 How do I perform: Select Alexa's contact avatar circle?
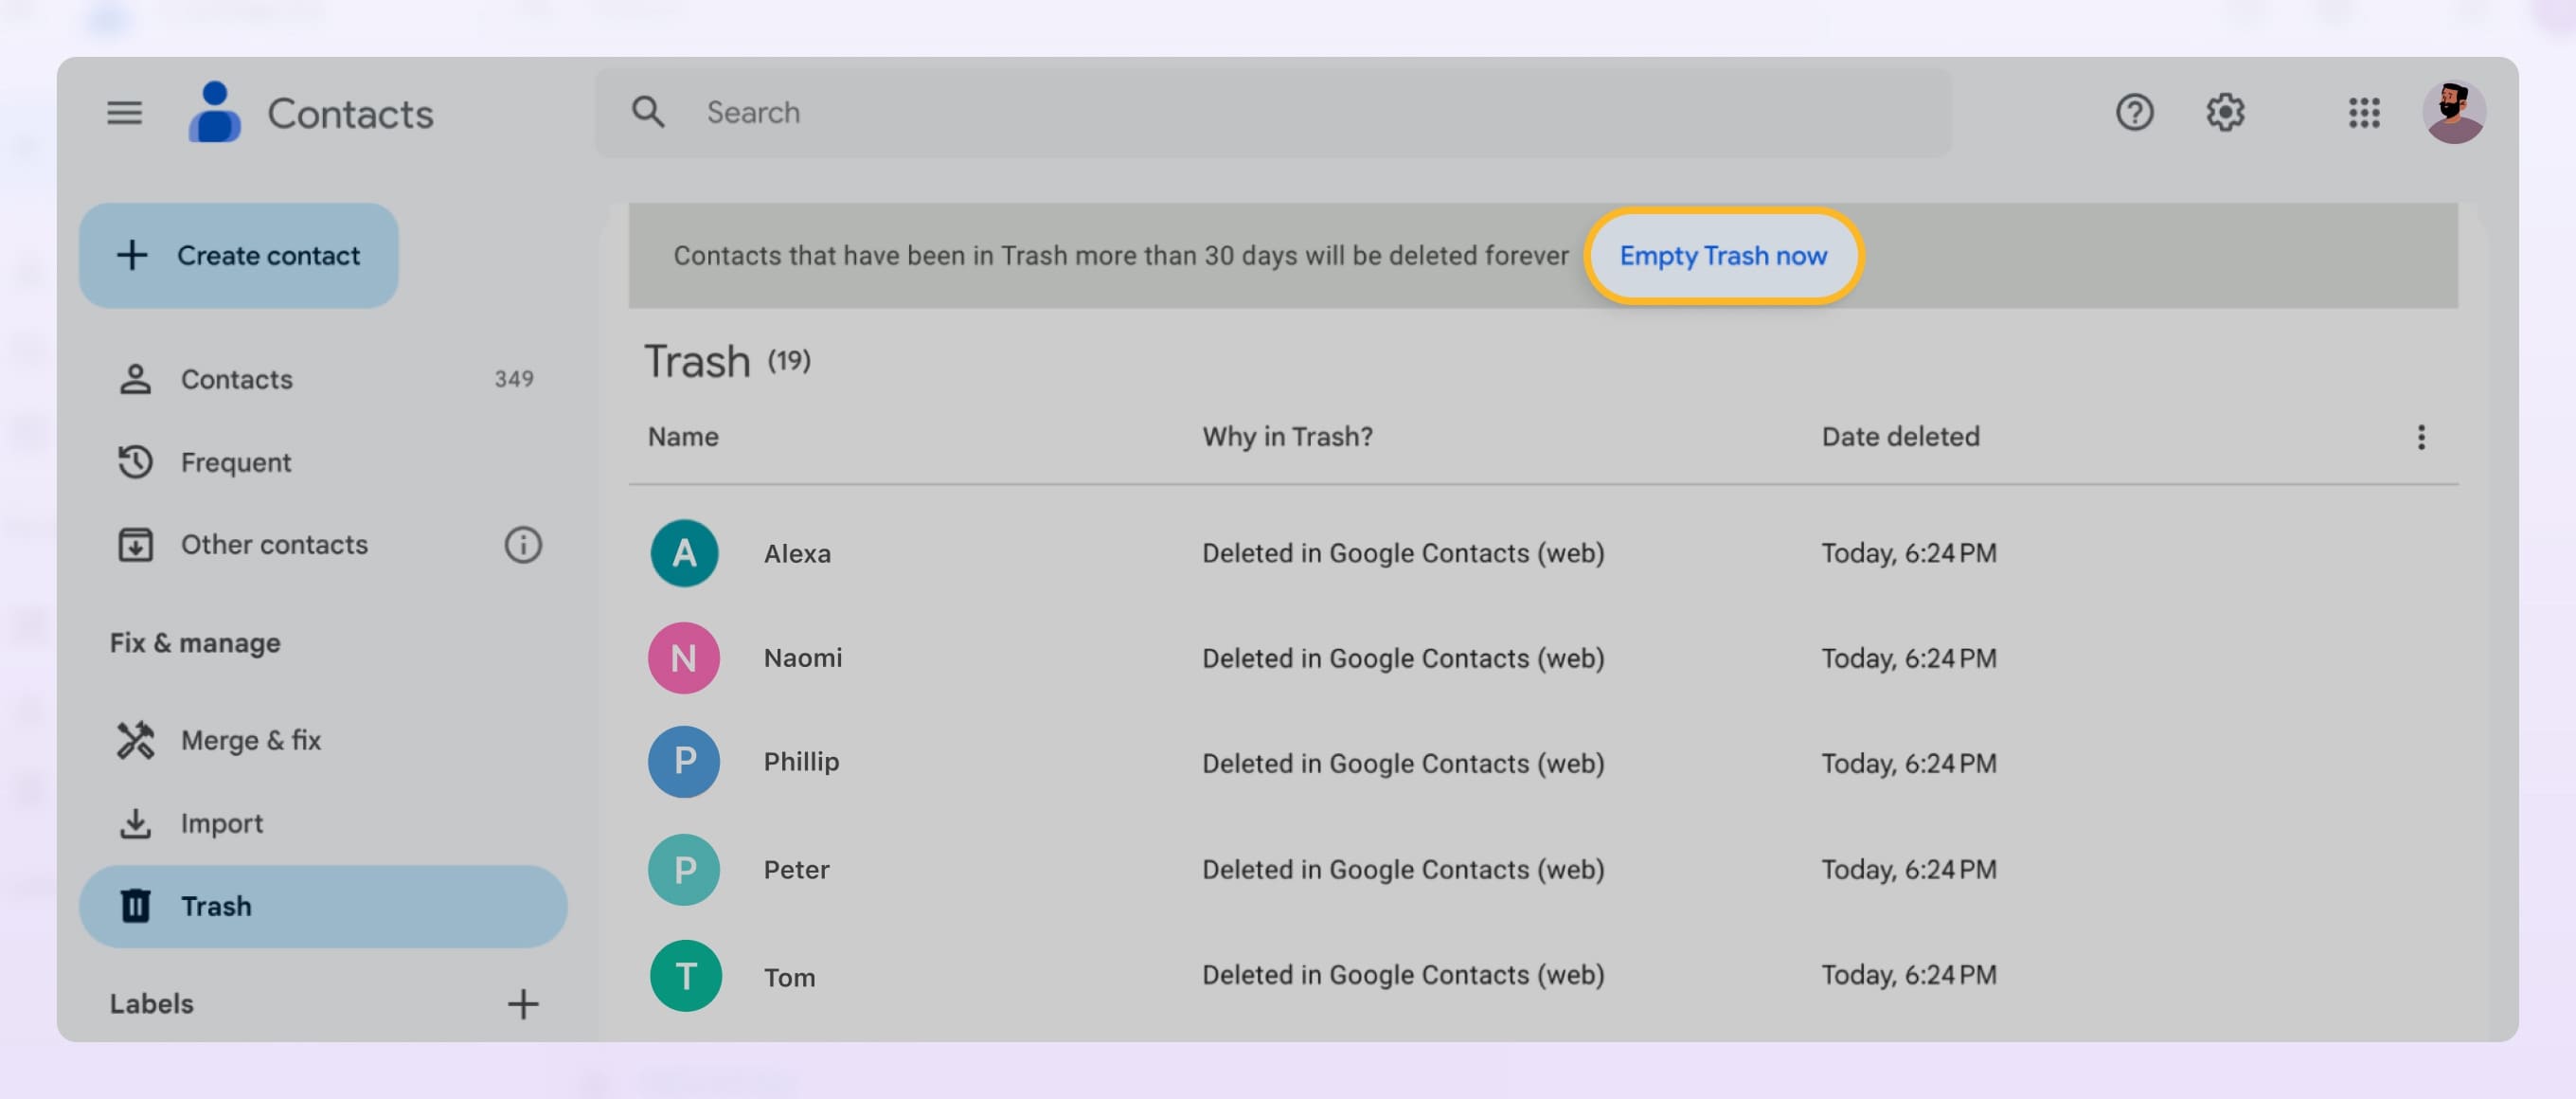point(684,552)
